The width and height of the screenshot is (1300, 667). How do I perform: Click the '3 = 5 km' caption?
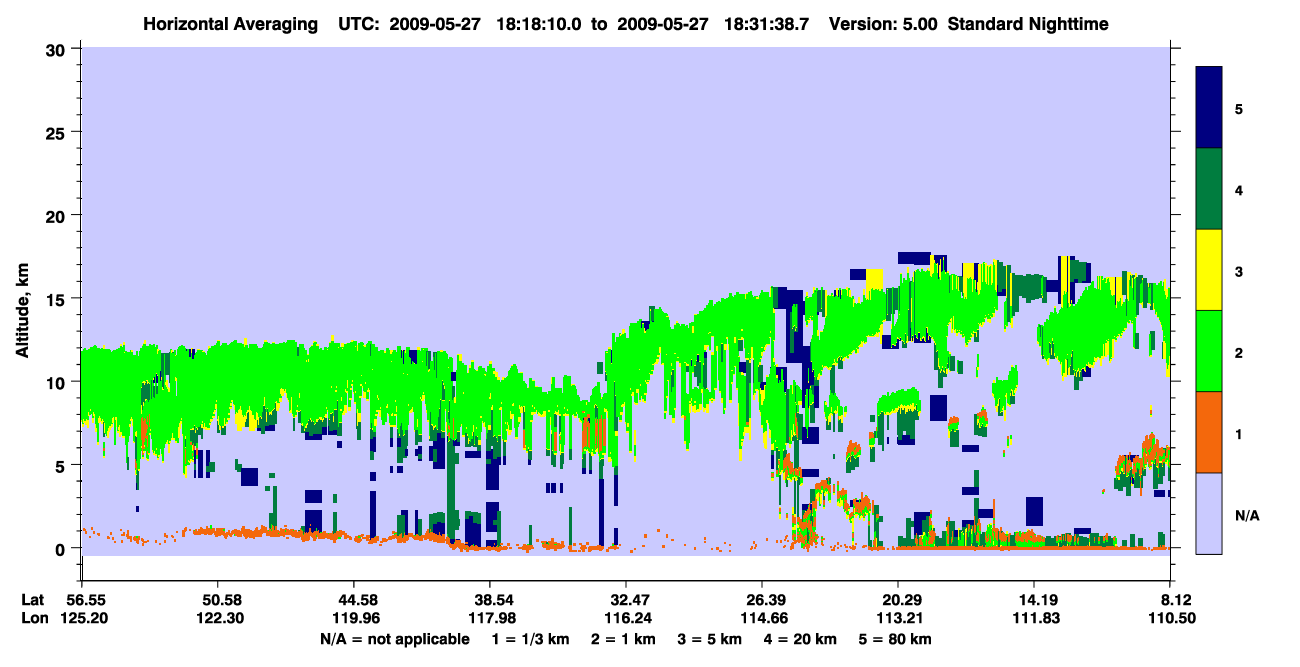[x=711, y=639]
